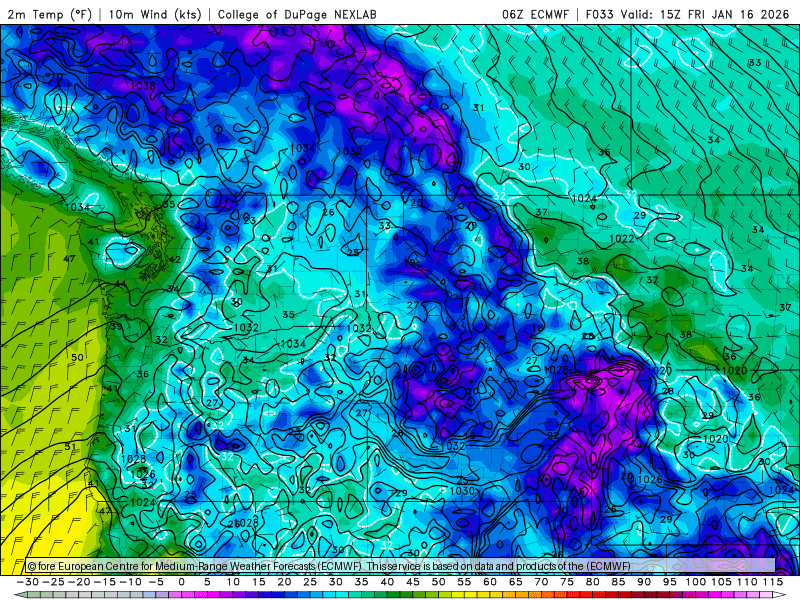Click the "2m Temp (°F)" title text

50,14
